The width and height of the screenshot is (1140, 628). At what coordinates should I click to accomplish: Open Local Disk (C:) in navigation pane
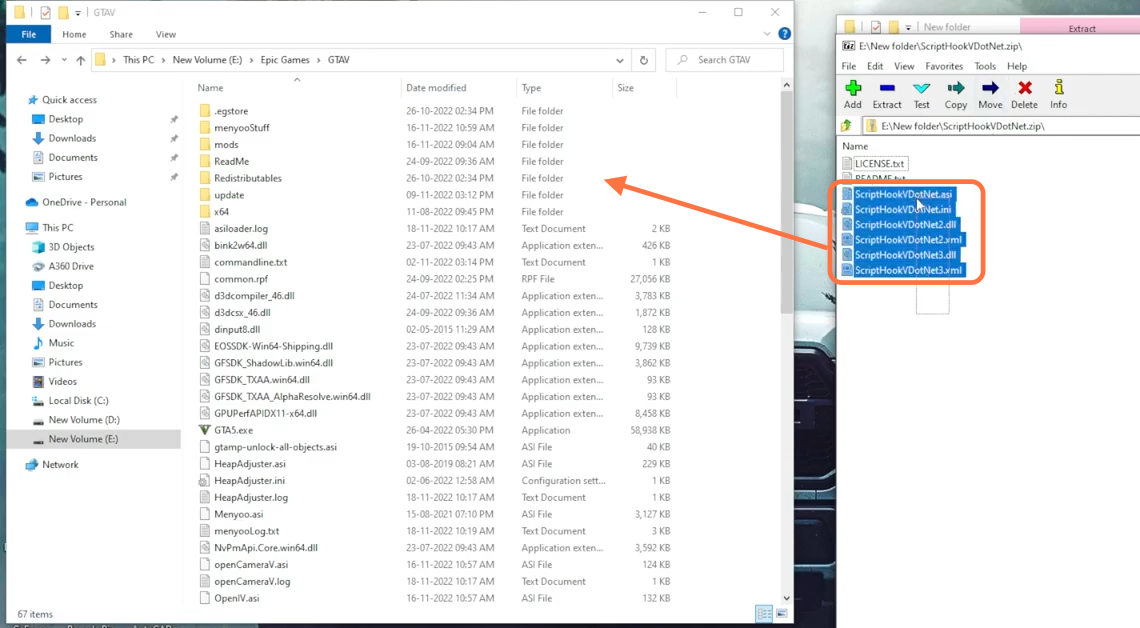[x=78, y=400]
